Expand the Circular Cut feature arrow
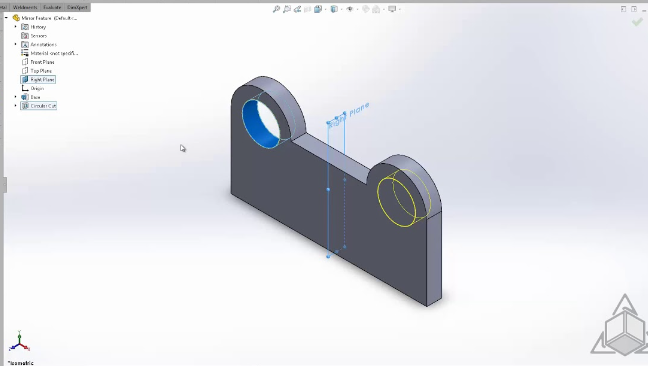Screen dimensions: 648x366 coord(16,105)
